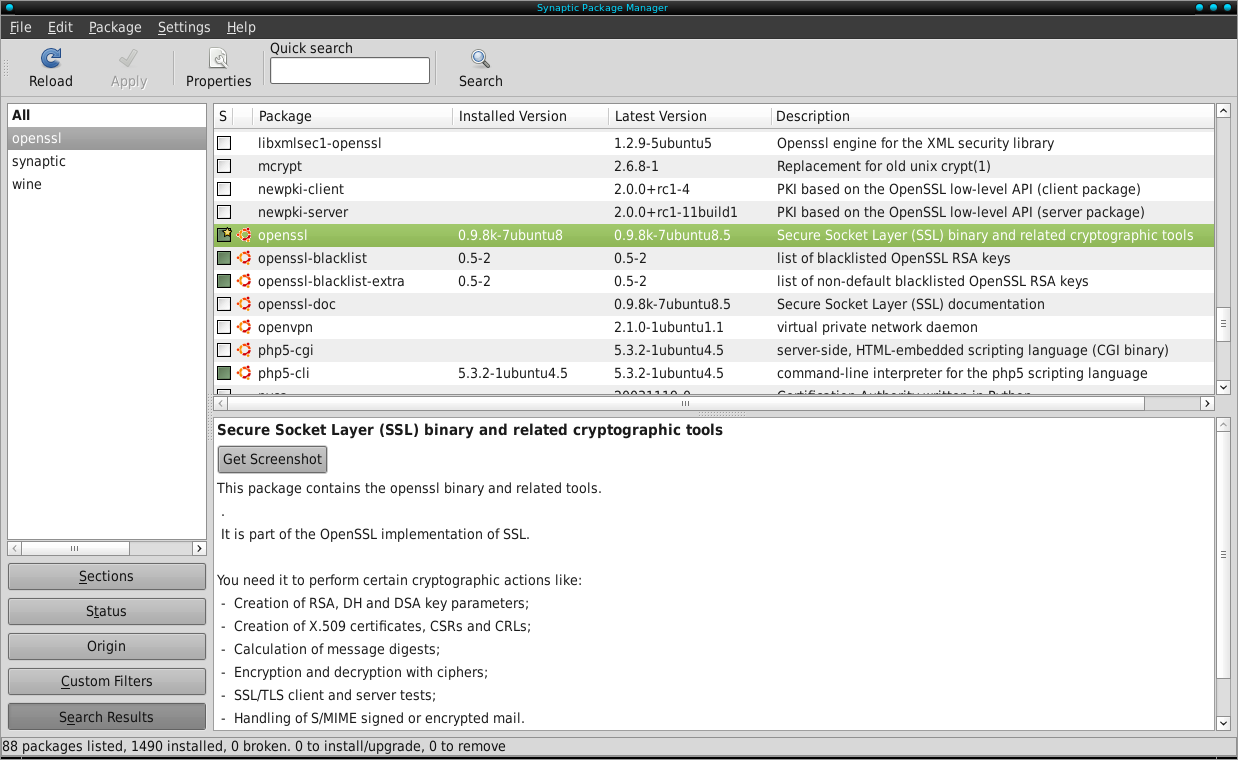Open the Settings menu
1238x760 pixels.
[x=184, y=27]
